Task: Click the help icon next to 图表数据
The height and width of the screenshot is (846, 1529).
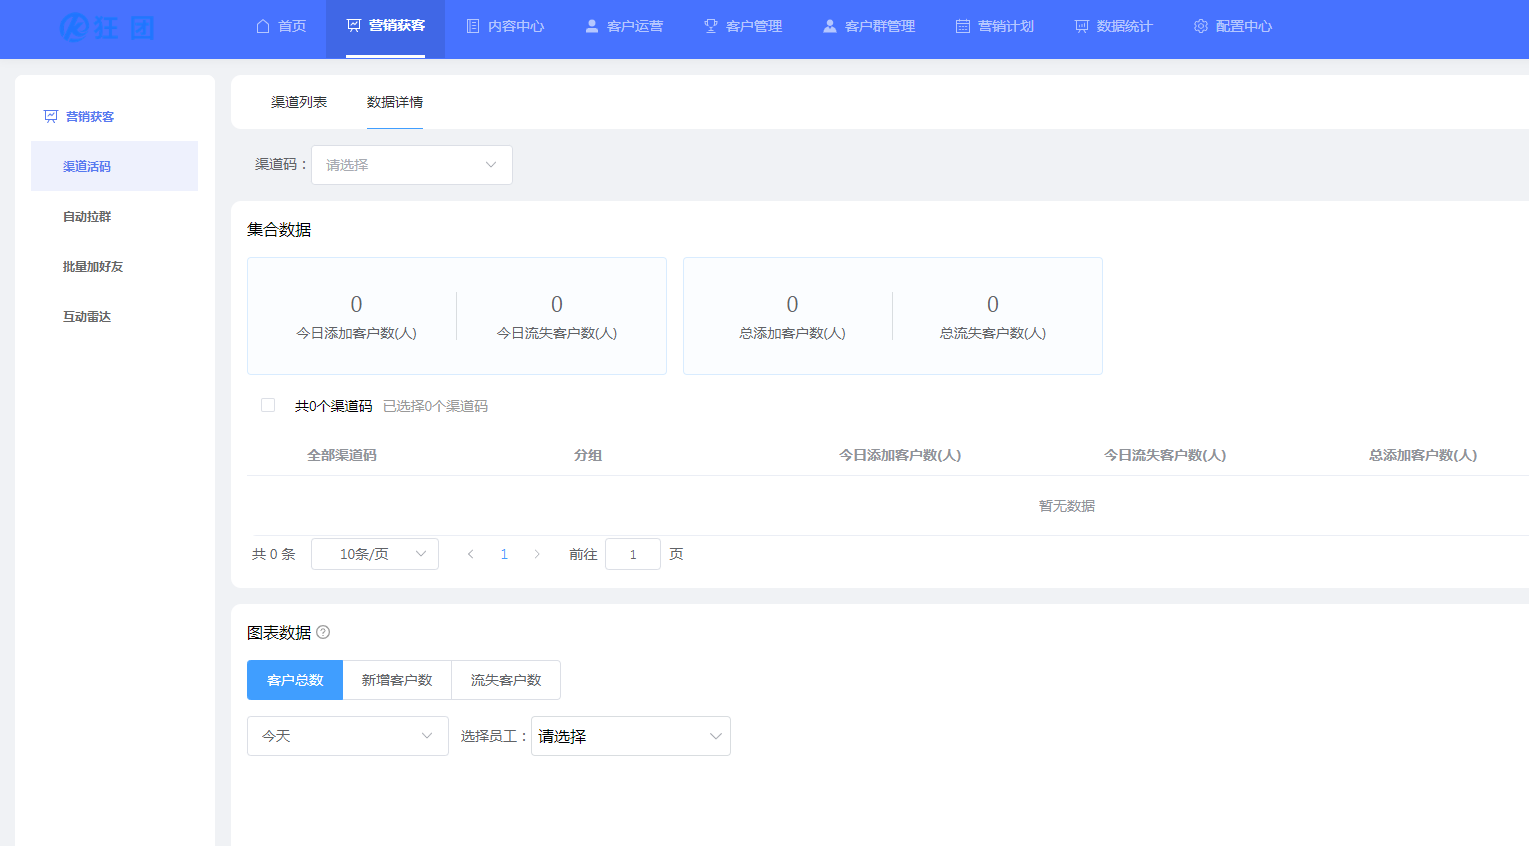Action: pos(323,632)
